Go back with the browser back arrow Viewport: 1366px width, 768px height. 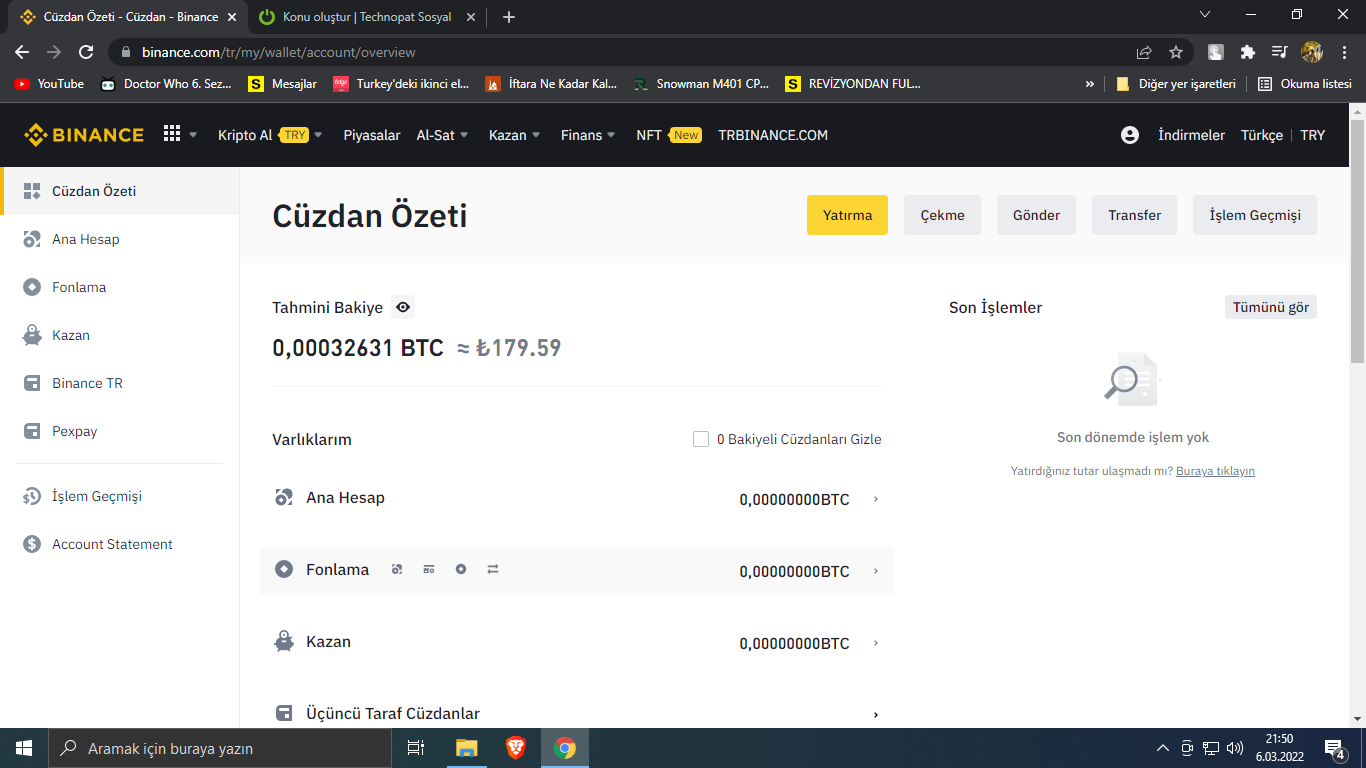tap(22, 52)
